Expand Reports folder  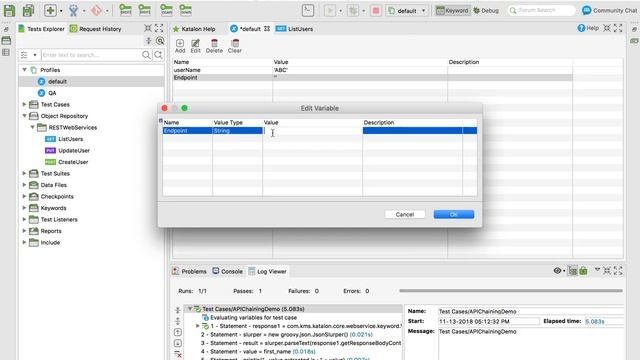point(24,231)
